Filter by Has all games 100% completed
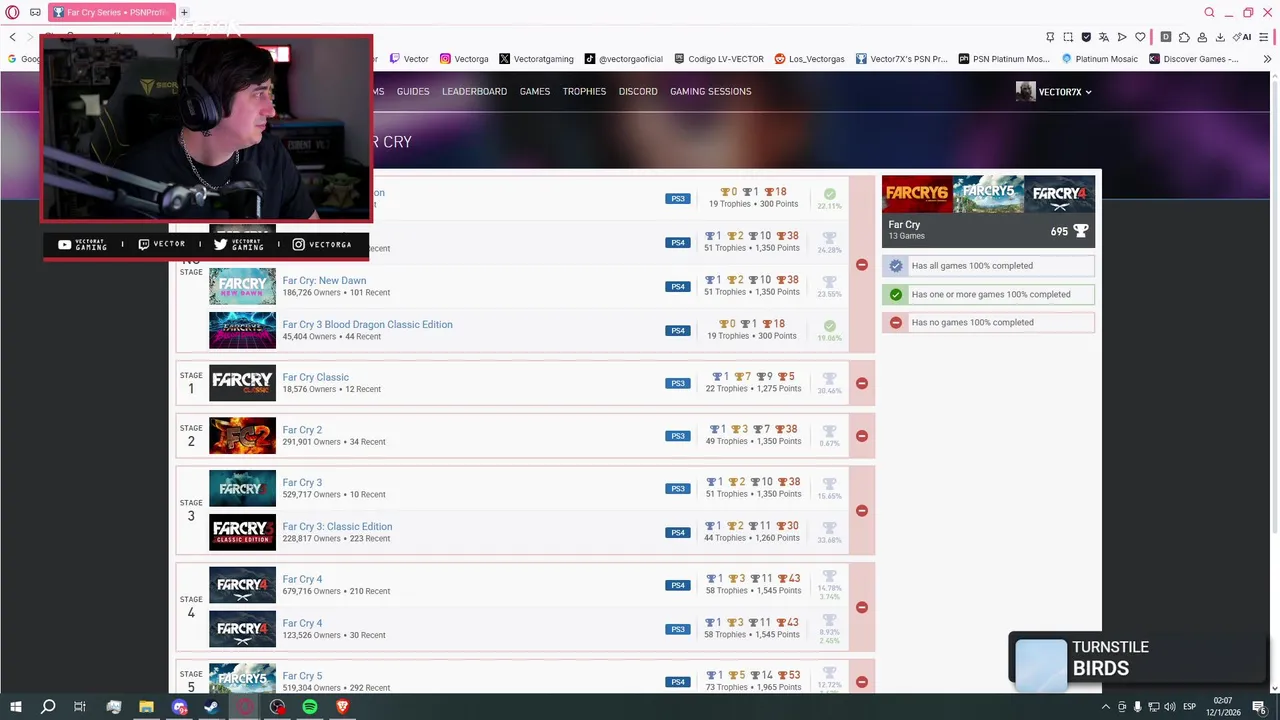This screenshot has height=720, width=1280. (988, 266)
